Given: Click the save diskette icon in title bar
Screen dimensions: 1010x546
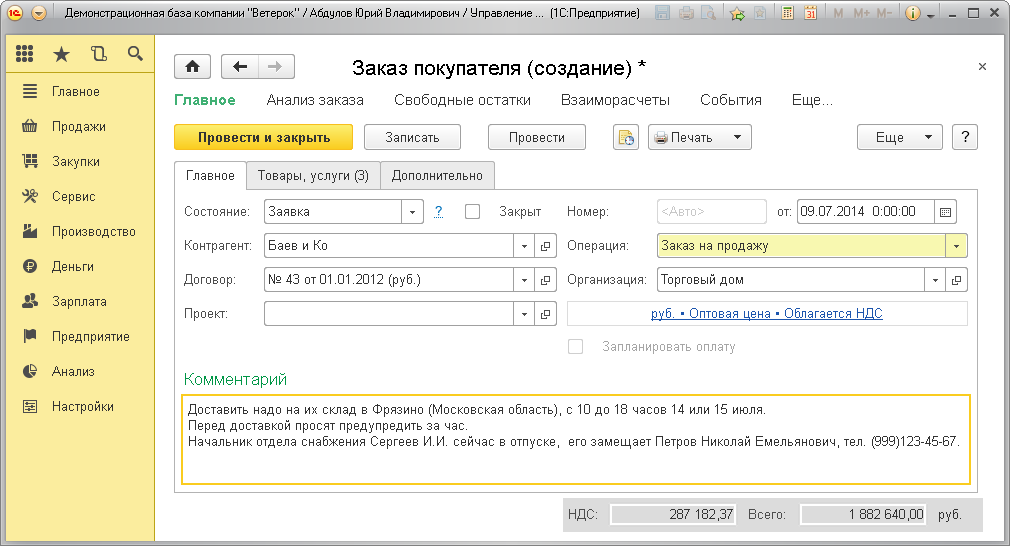Looking at the screenshot, I should click(x=662, y=13).
